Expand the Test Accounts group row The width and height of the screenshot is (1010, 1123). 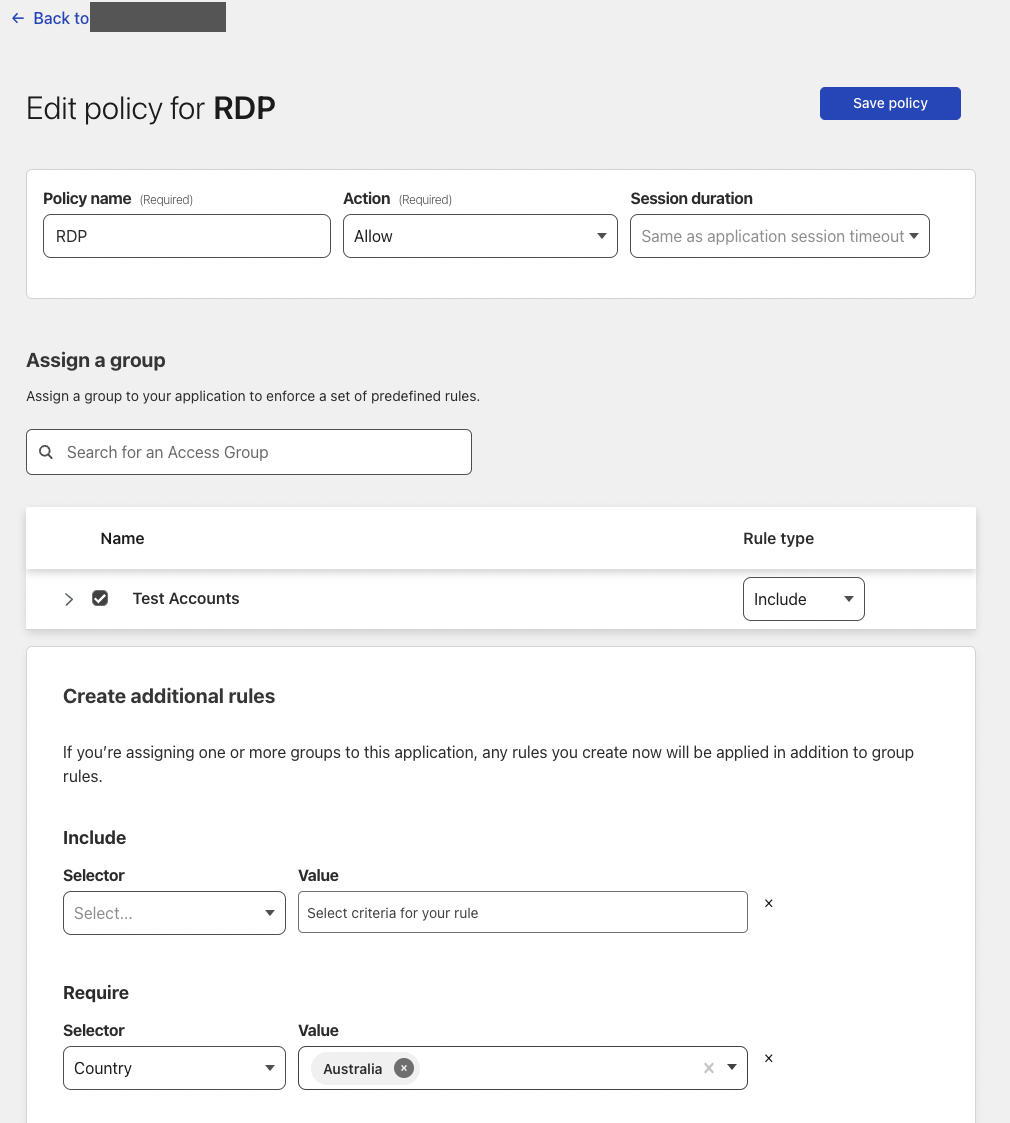69,599
